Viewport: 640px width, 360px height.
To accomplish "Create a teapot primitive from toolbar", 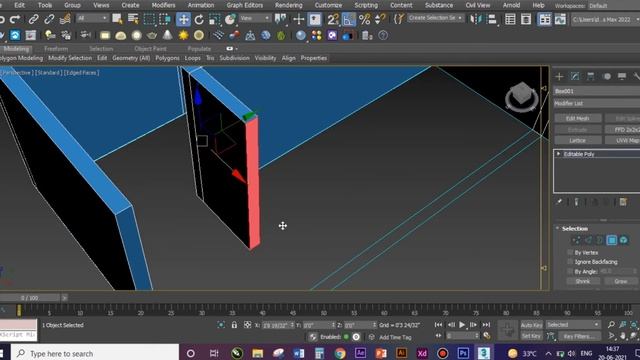I will [x=152, y=36].
